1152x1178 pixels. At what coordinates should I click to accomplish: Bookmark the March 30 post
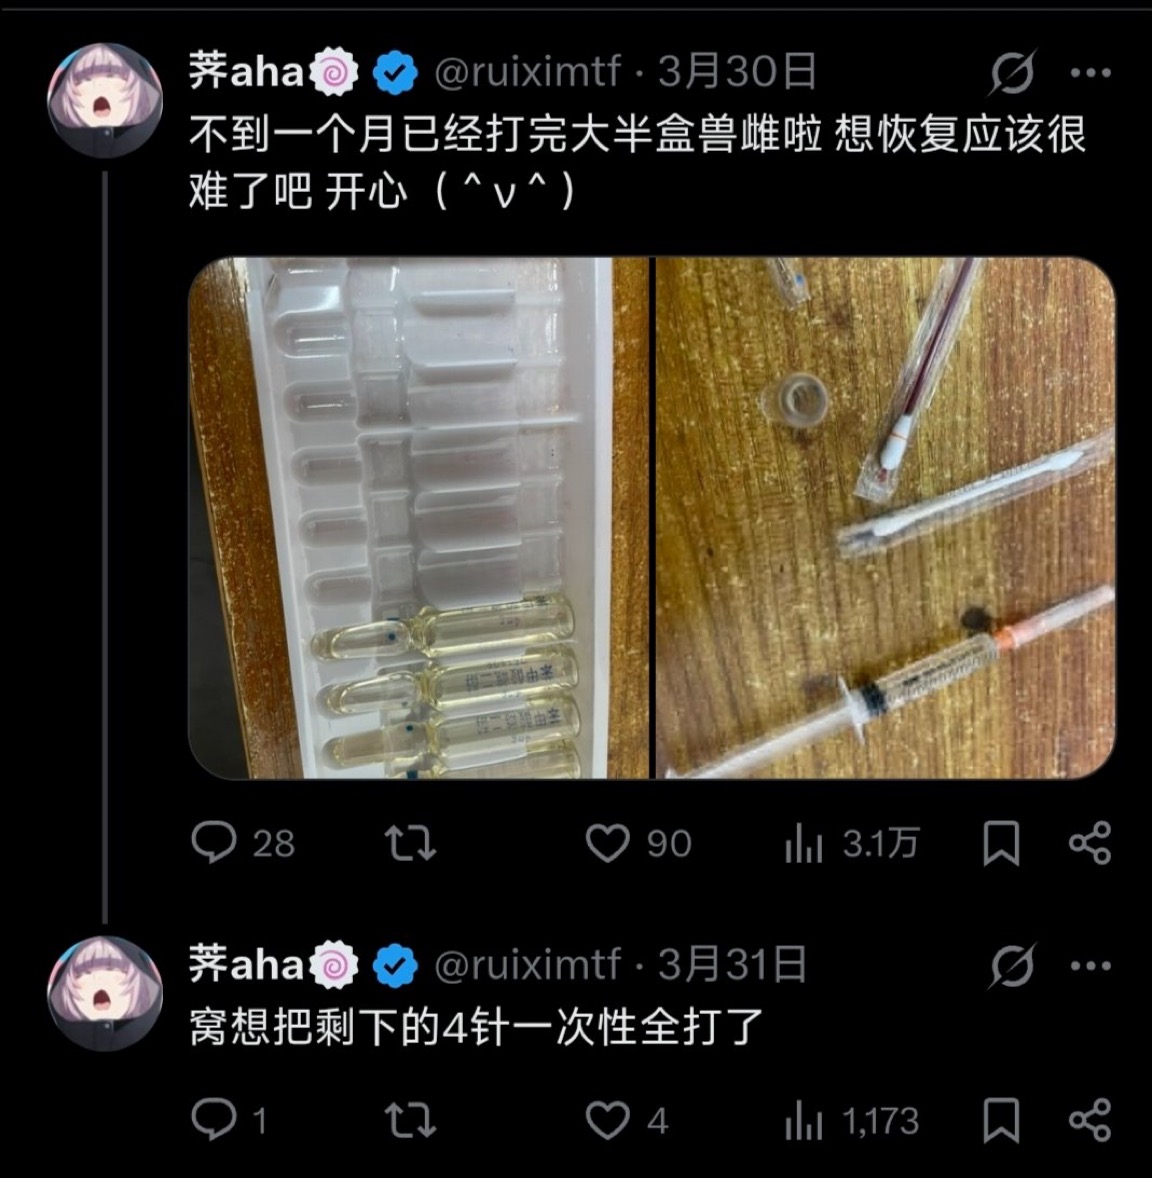point(1001,843)
